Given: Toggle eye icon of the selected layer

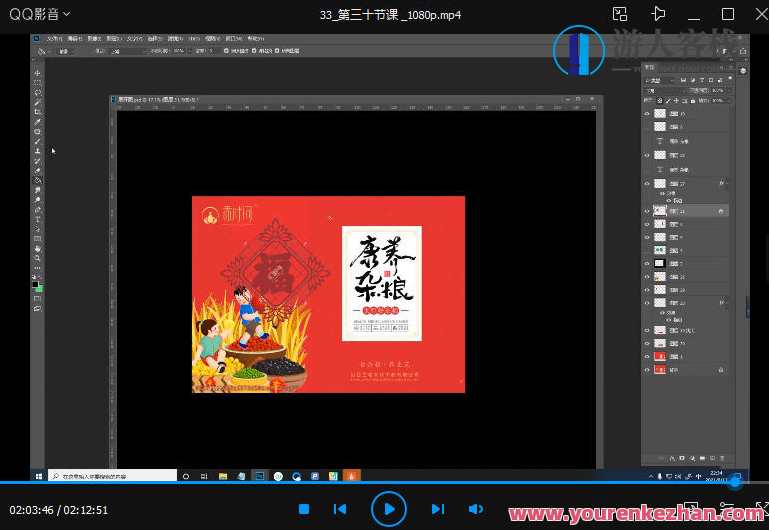Looking at the screenshot, I should click(x=646, y=211).
